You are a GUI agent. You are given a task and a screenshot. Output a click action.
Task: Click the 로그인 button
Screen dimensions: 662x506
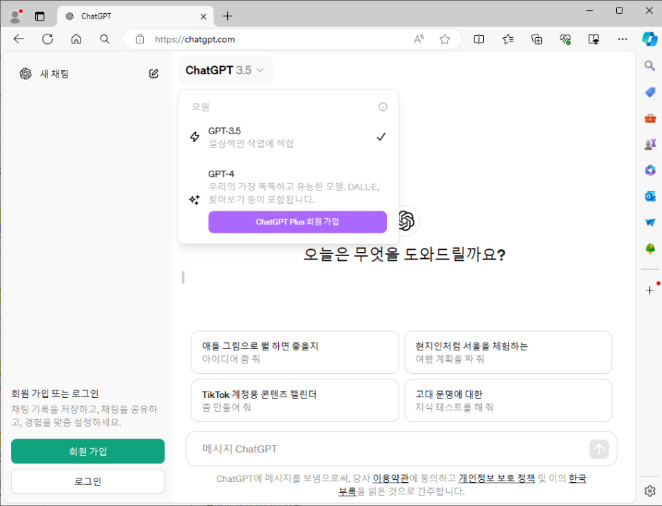[x=88, y=481]
